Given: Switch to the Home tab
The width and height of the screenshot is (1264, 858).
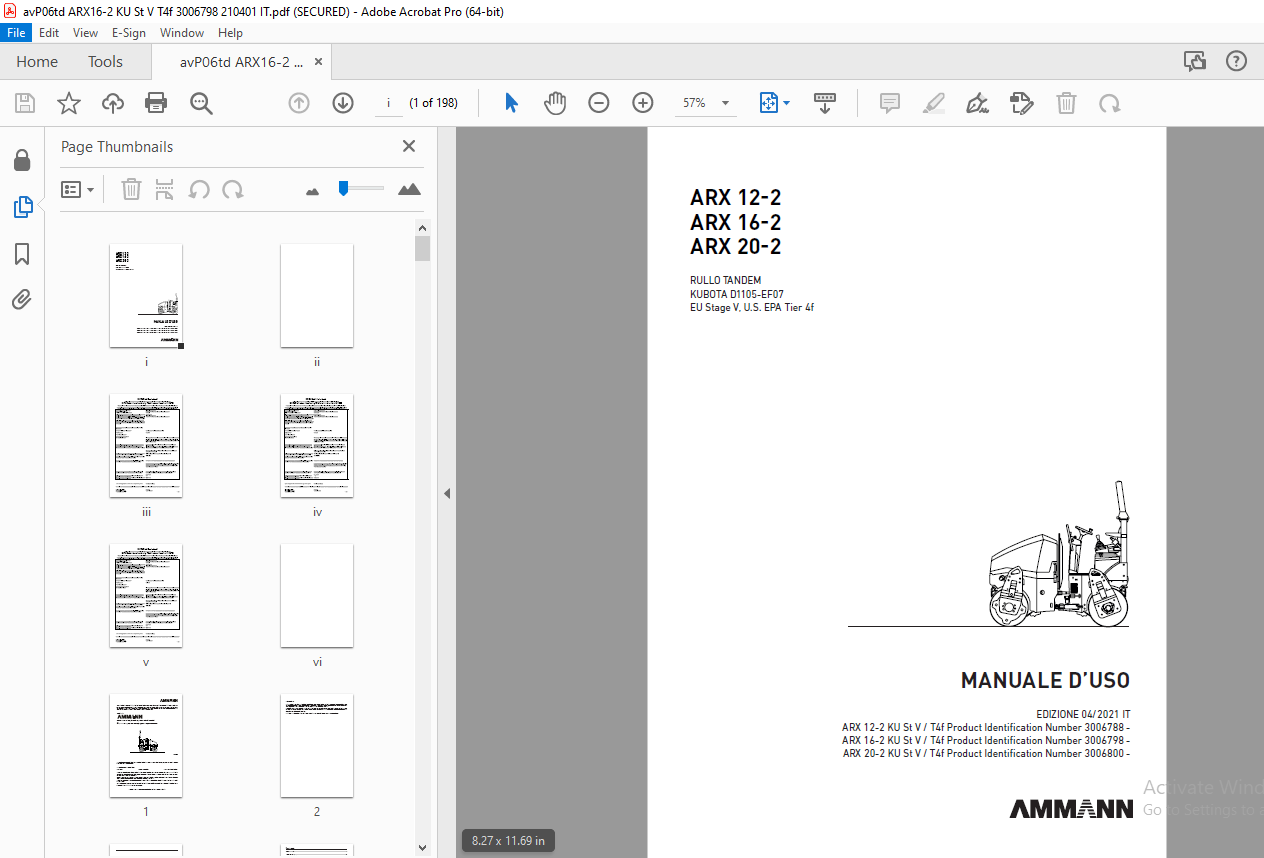Looking at the screenshot, I should pyautogui.click(x=37, y=62).
